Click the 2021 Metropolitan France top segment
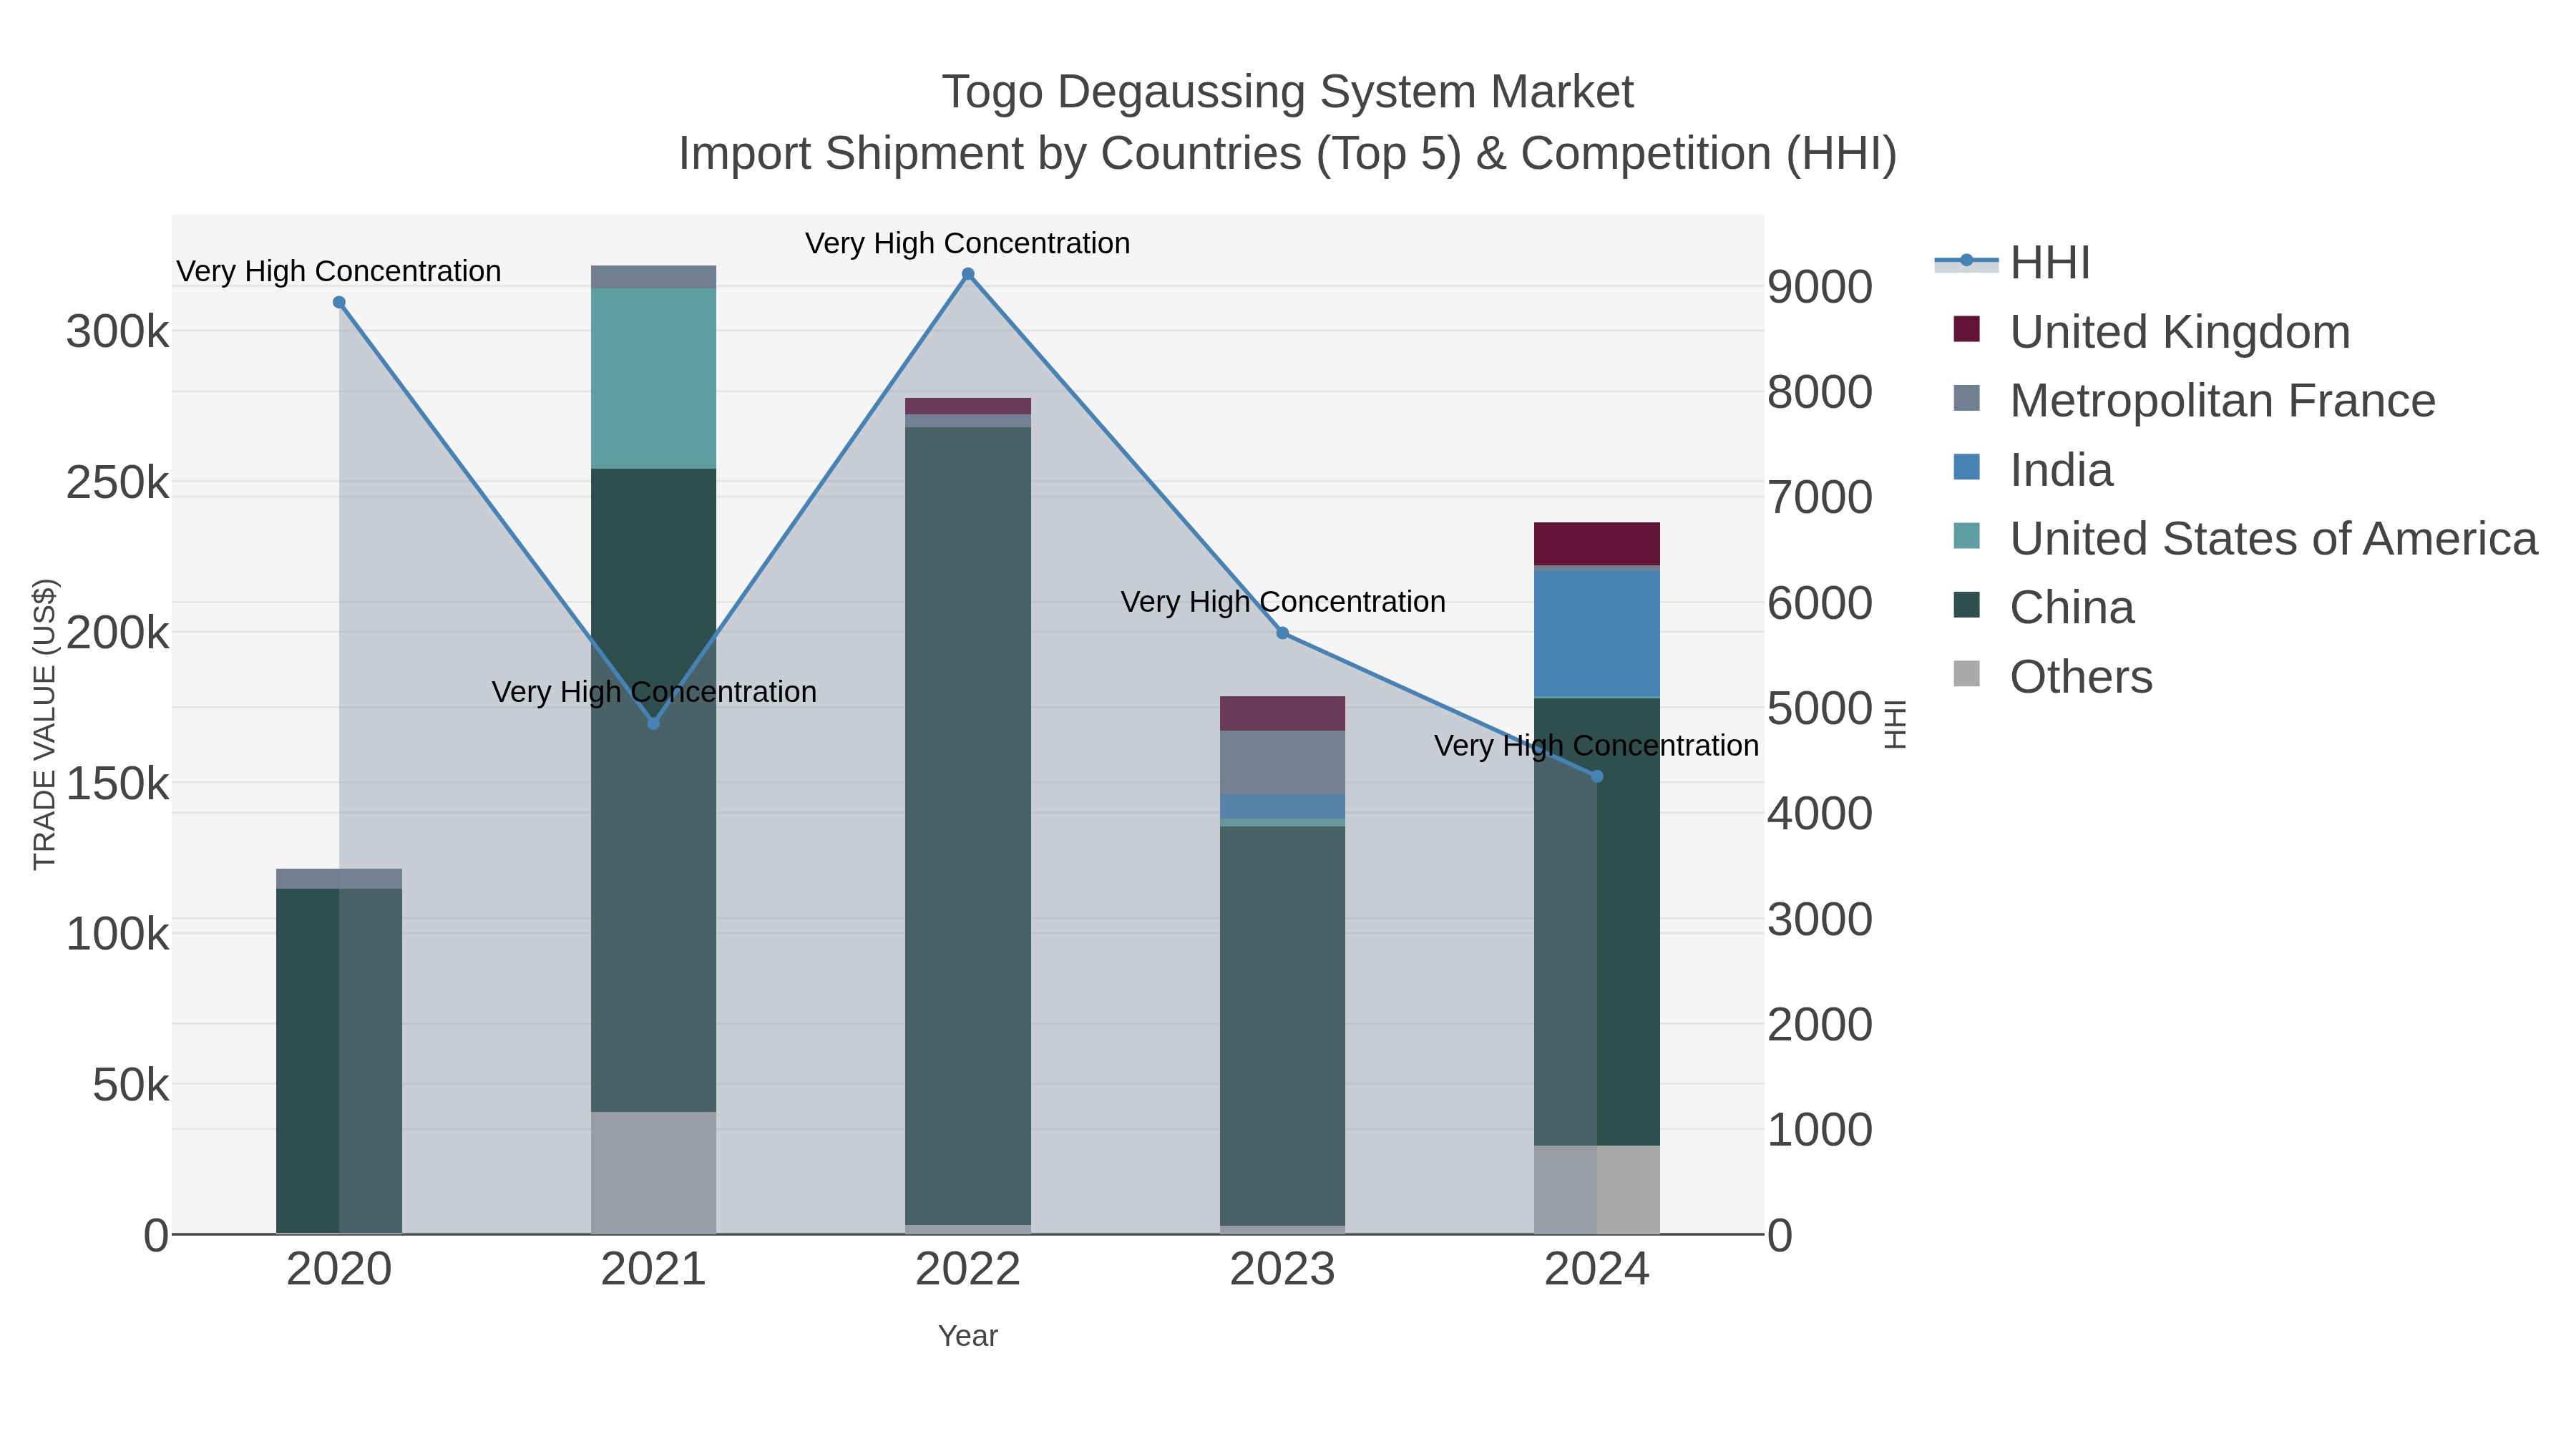The image size is (2576, 1449). tap(654, 277)
